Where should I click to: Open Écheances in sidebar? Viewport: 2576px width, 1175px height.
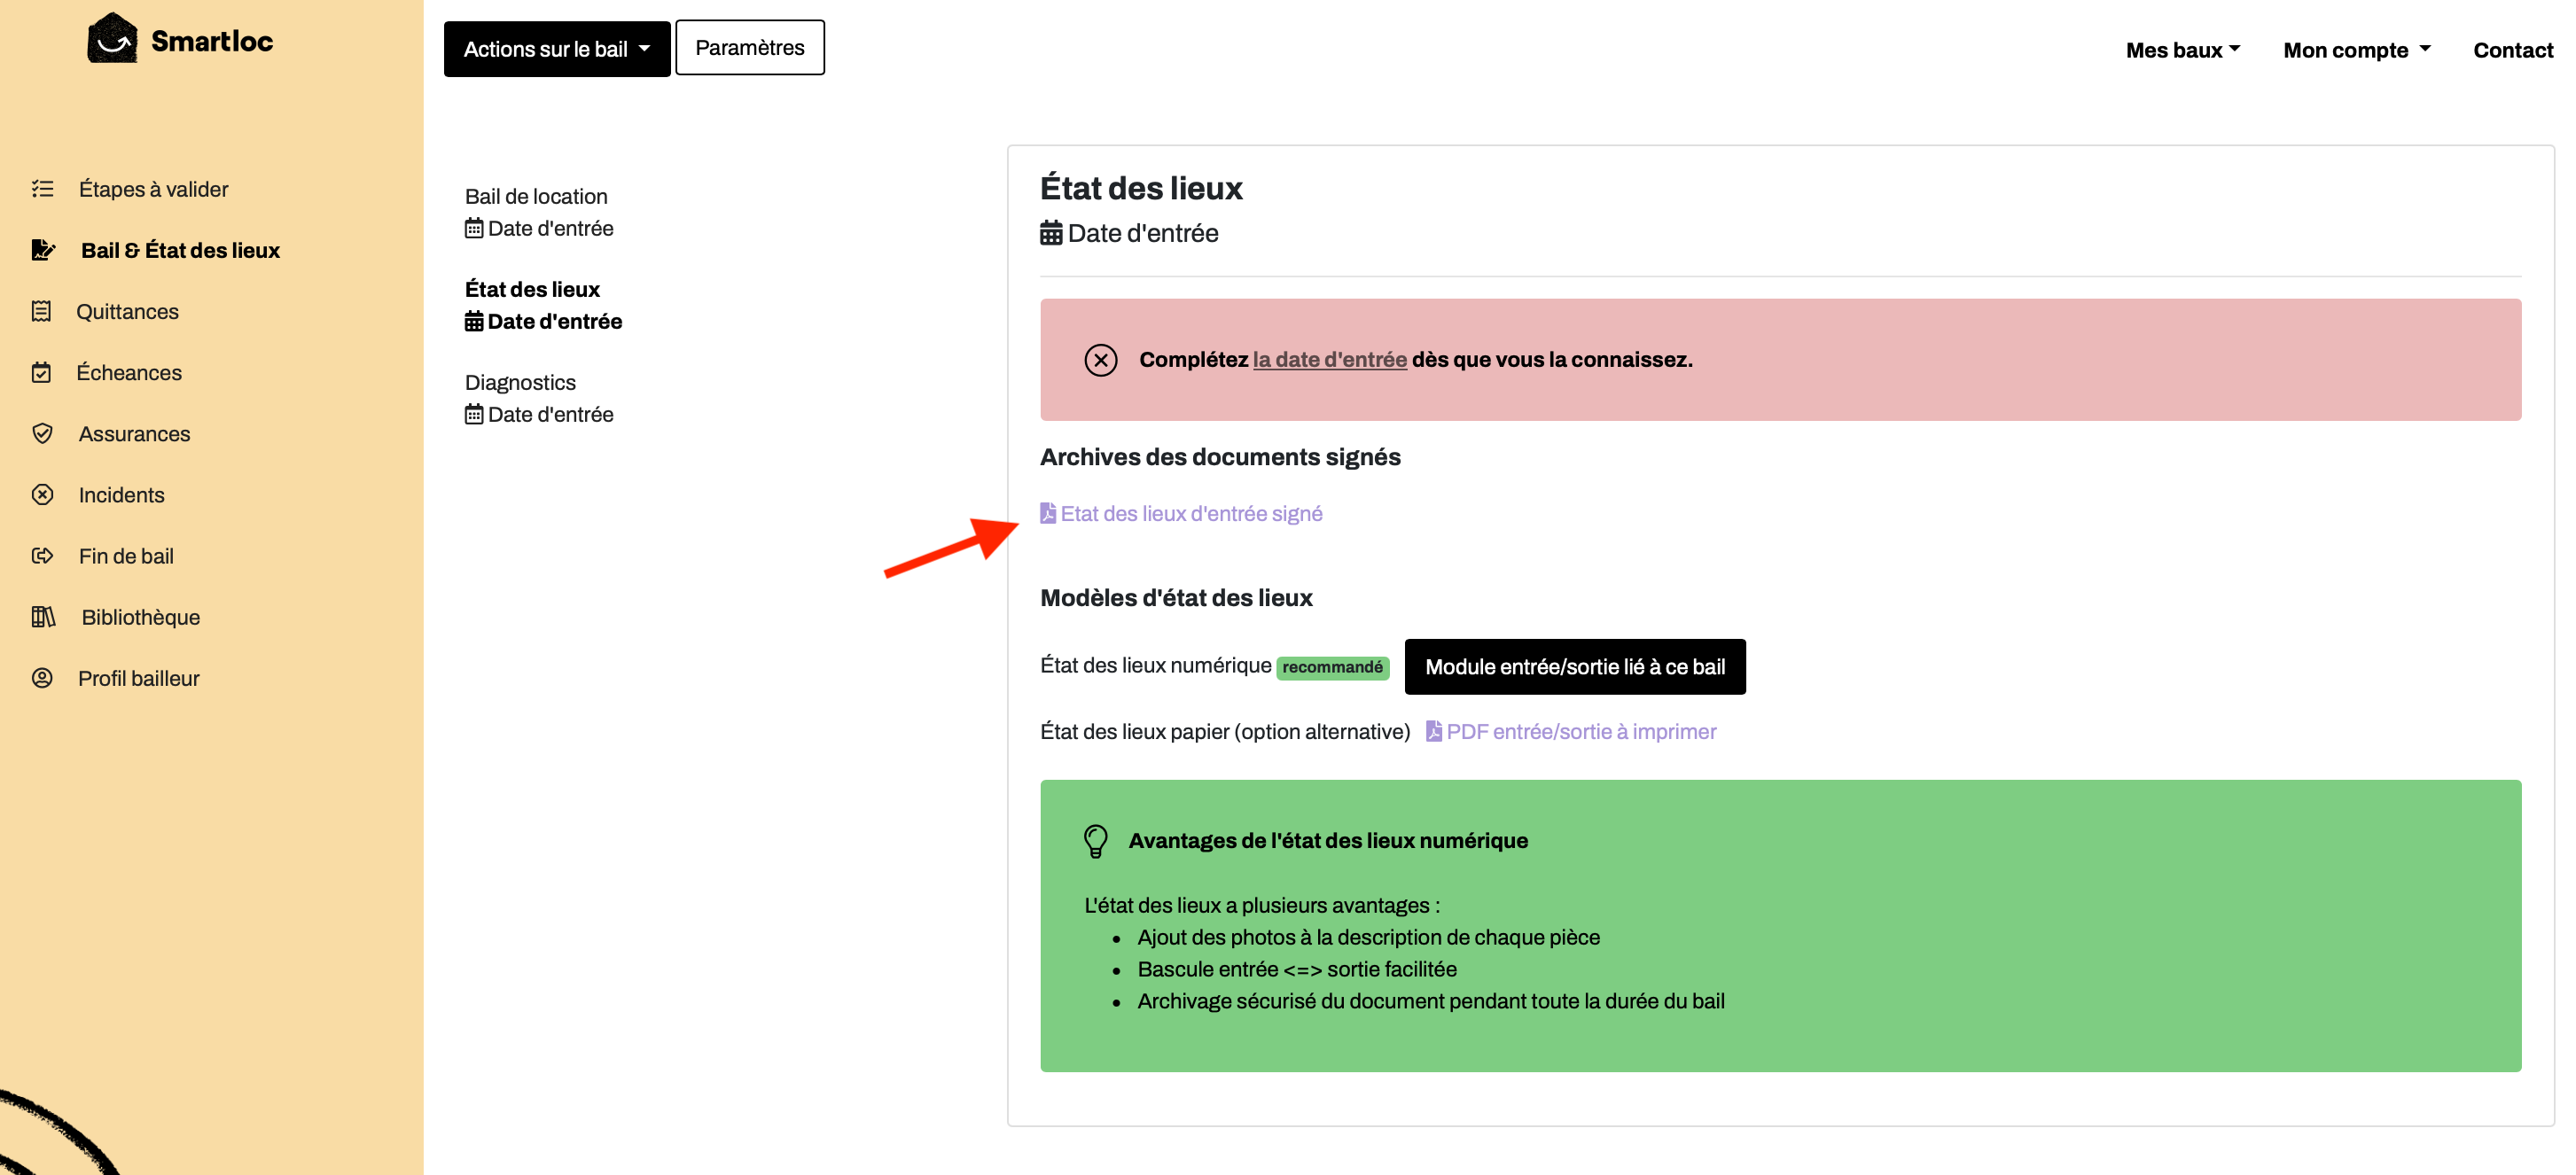tap(129, 372)
